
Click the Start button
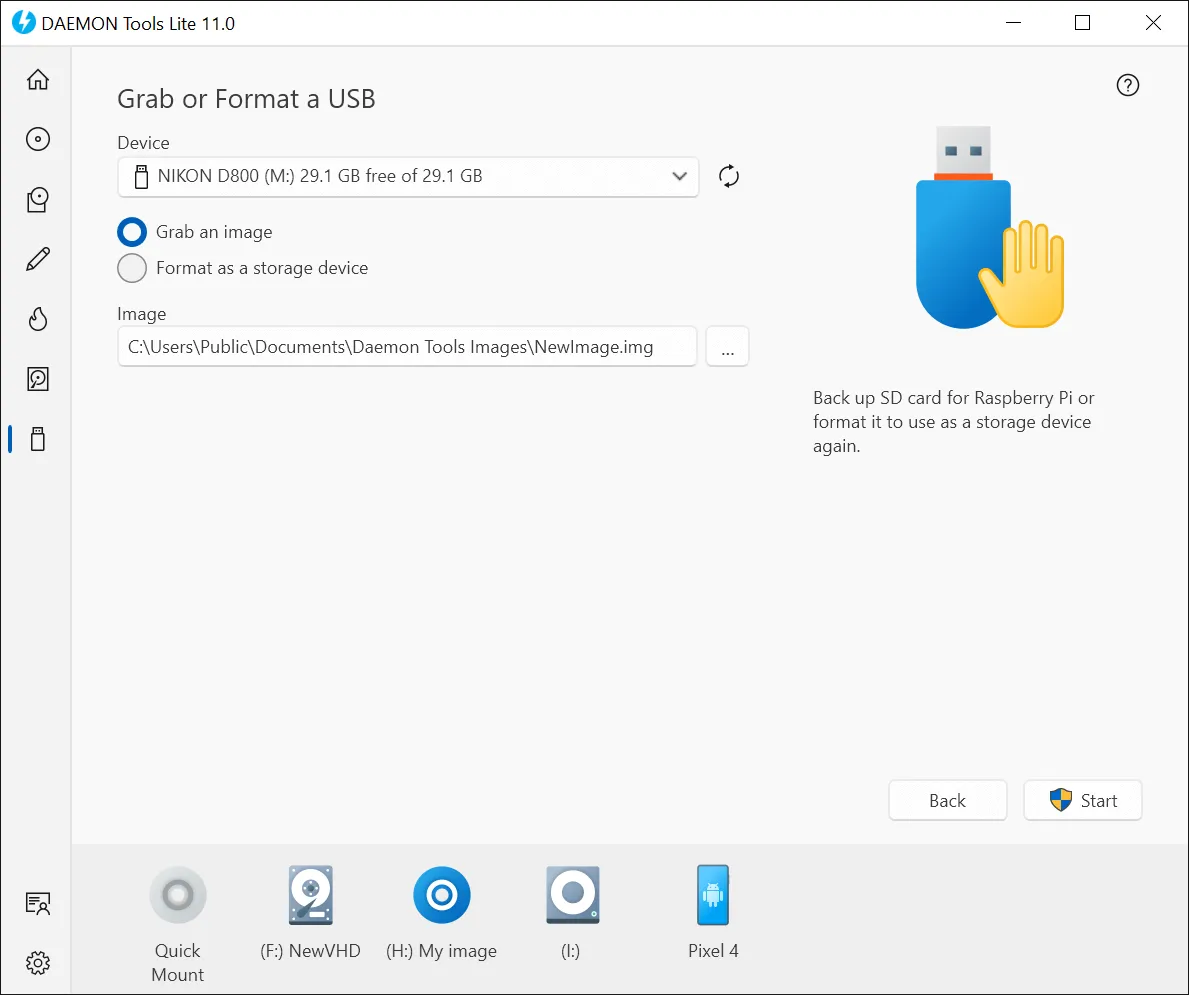(1083, 800)
